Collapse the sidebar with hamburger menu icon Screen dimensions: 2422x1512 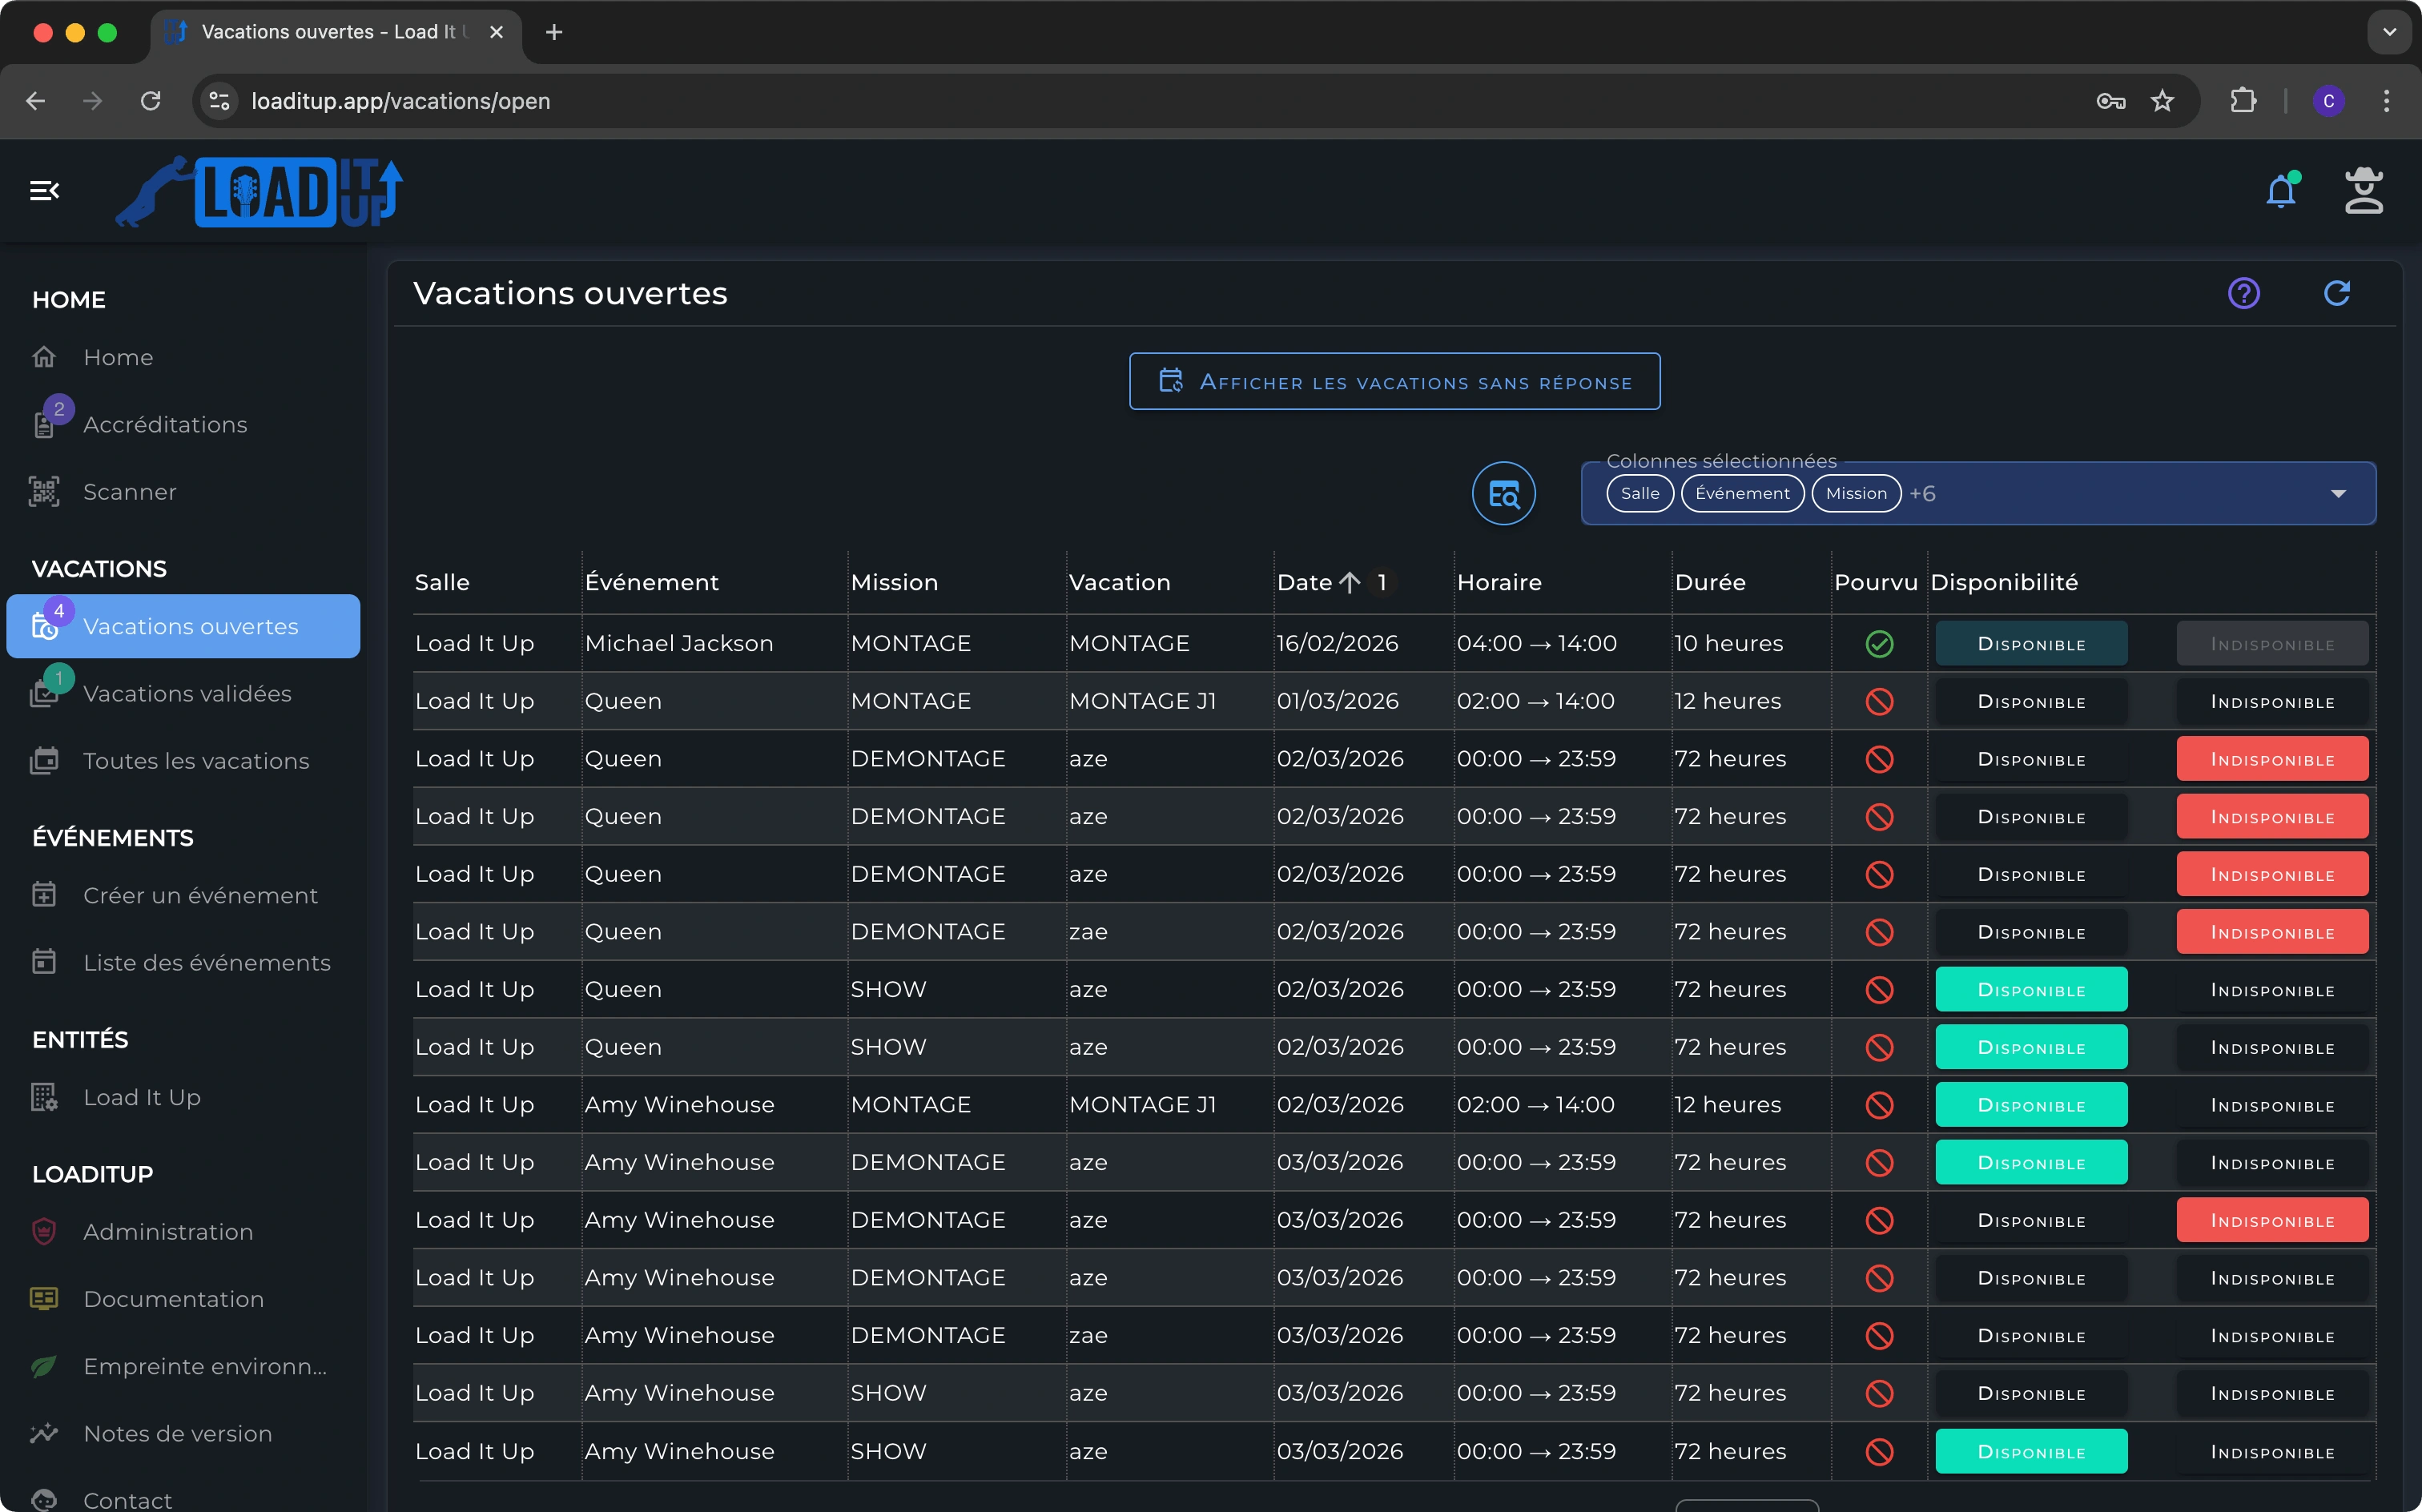(44, 190)
